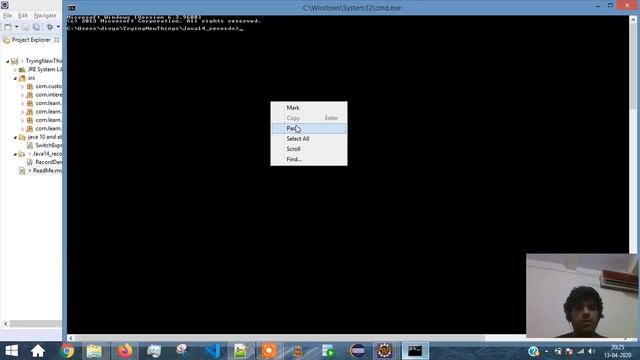640x360 pixels.
Task: Open the network signal tray icon
Action: 580,351
